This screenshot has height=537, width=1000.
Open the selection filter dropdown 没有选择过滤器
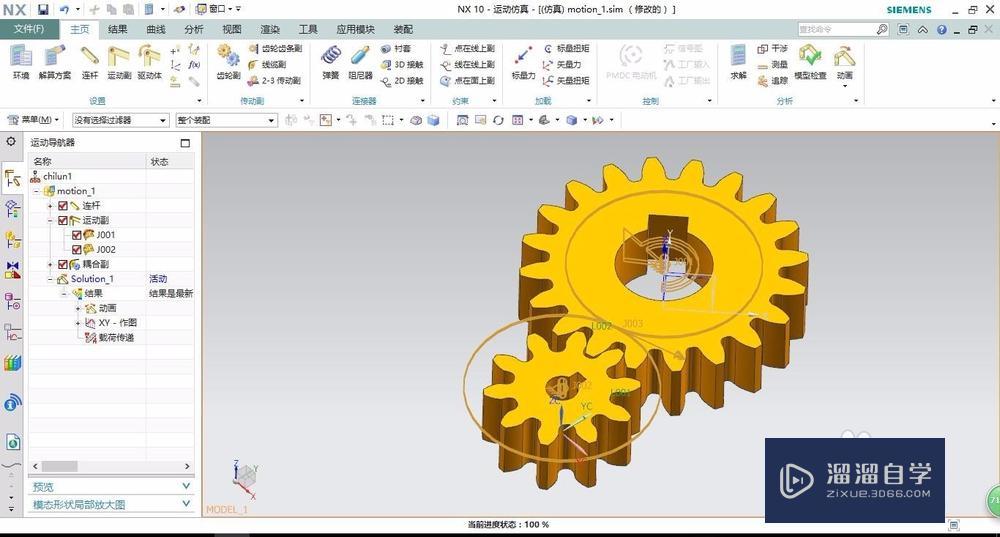[x=120, y=120]
